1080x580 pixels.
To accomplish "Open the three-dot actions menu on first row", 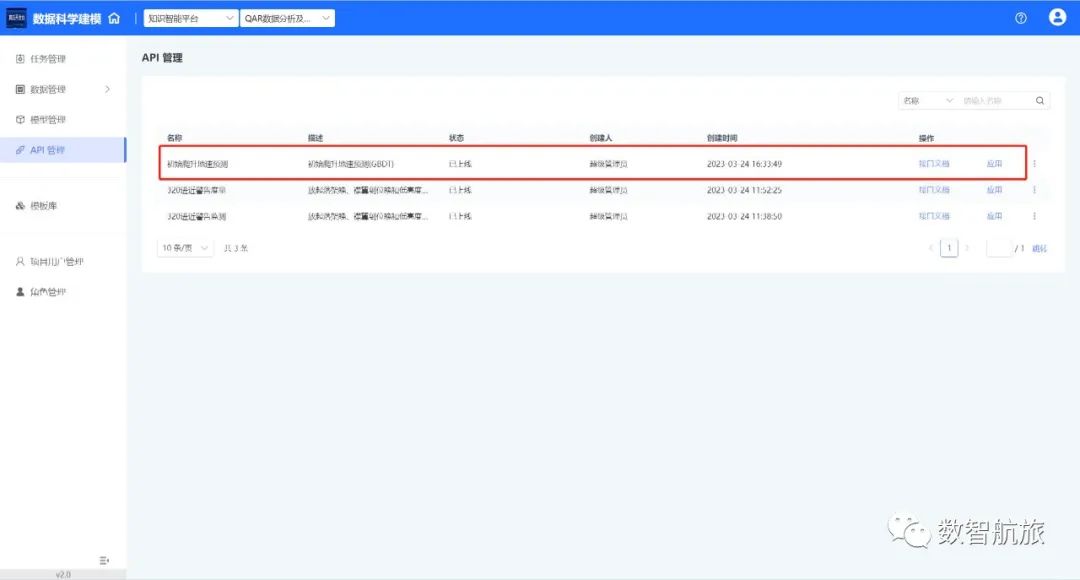I will coord(1035,163).
